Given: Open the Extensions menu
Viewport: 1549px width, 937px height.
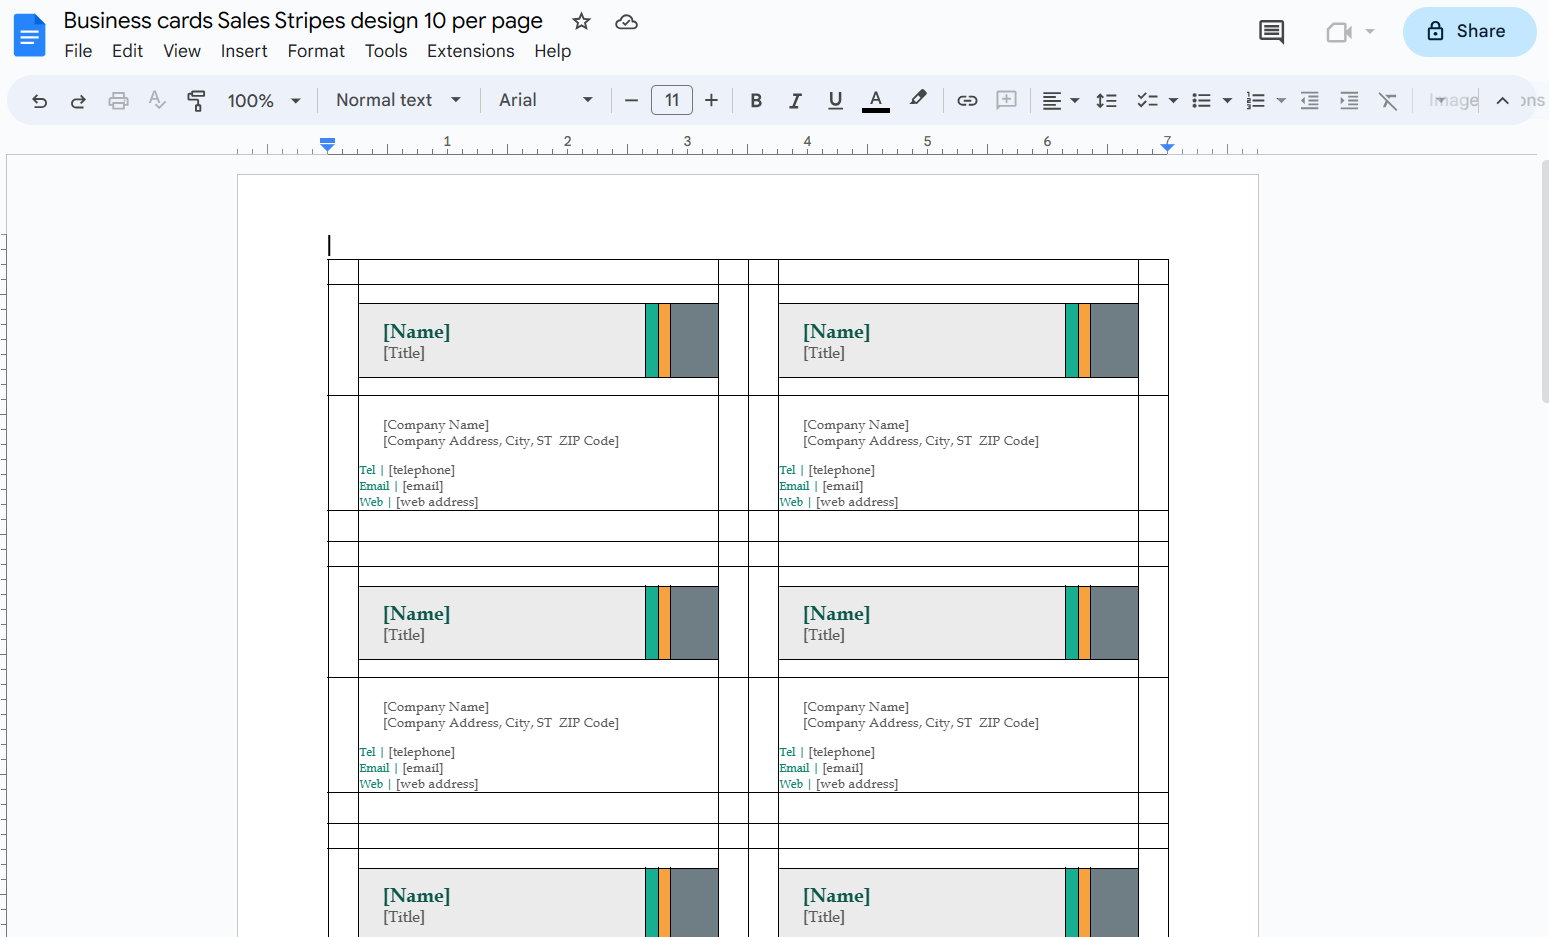Looking at the screenshot, I should (x=470, y=51).
